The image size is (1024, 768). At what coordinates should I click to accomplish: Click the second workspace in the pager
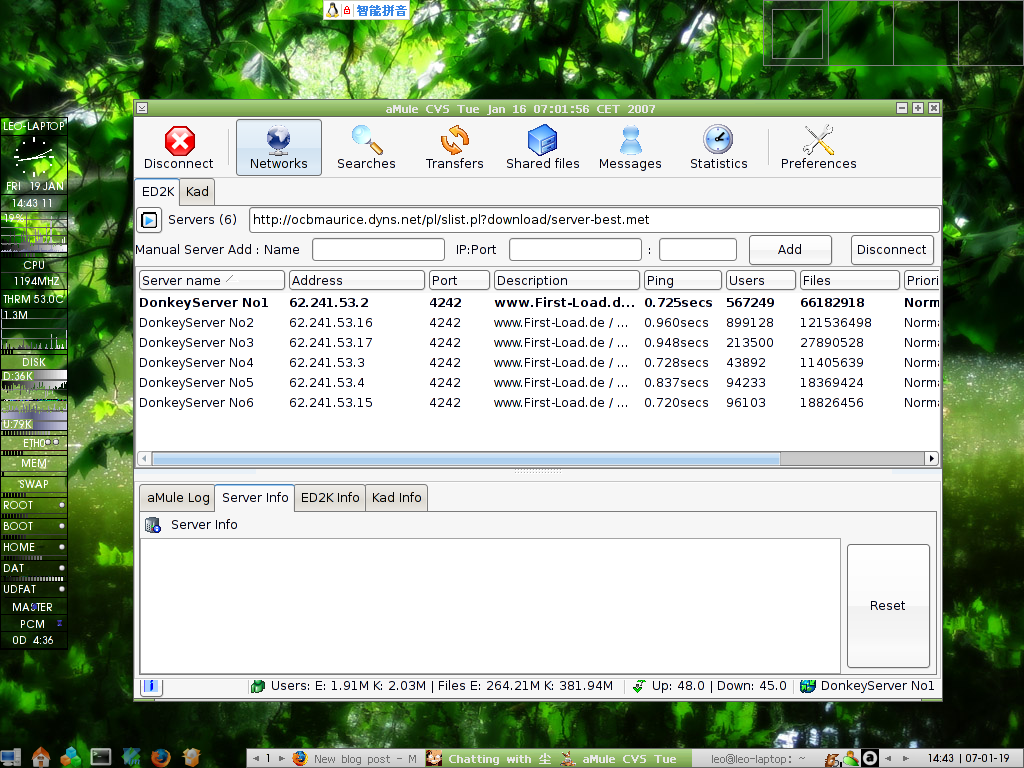861,33
